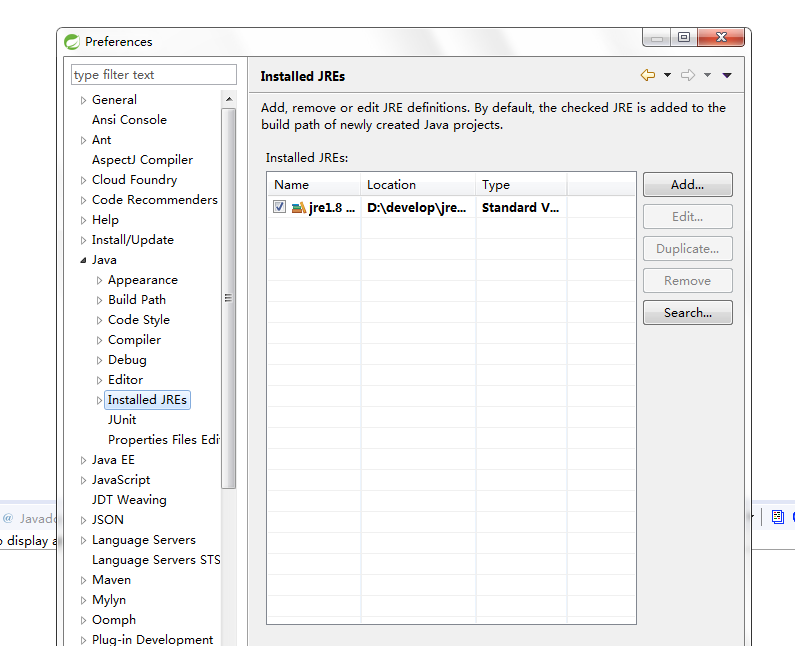Expand the Build Path node
795x646 pixels.
99,301
